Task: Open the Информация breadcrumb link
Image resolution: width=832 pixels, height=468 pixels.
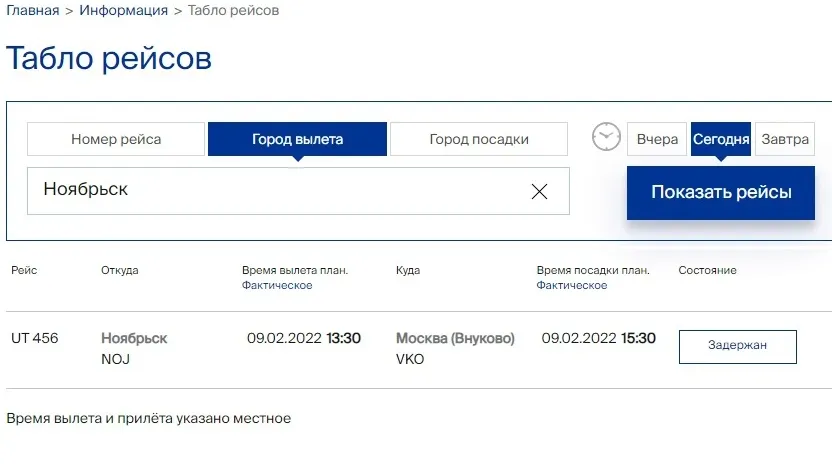Action: (x=124, y=11)
